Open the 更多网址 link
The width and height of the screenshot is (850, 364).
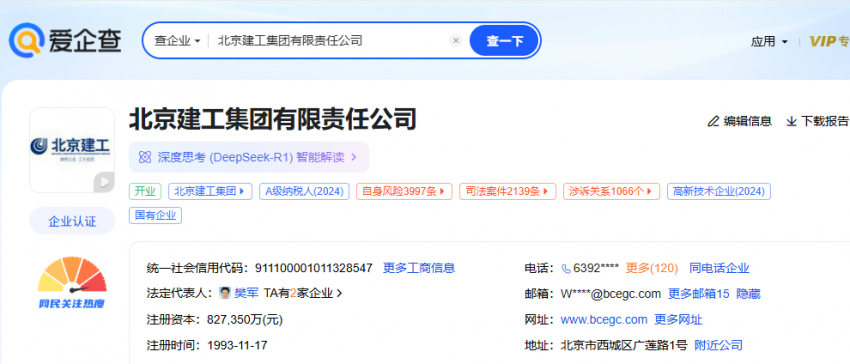(x=678, y=320)
